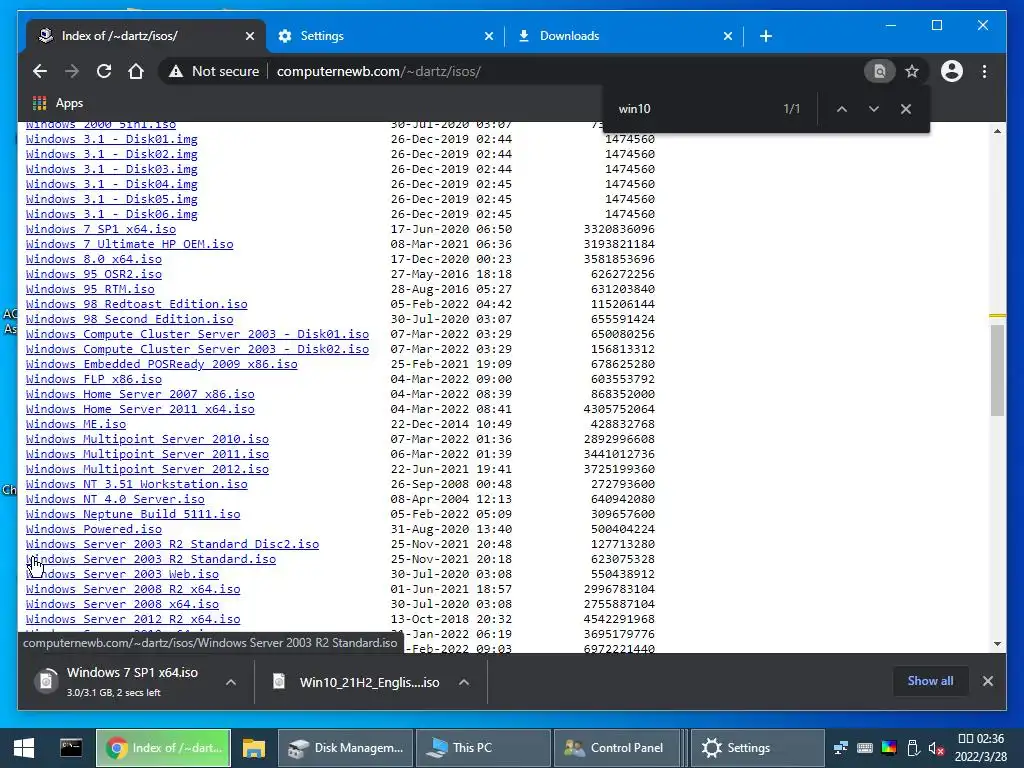
Task: Select the Index of /~dartz/isos/ tab
Action: (x=146, y=36)
